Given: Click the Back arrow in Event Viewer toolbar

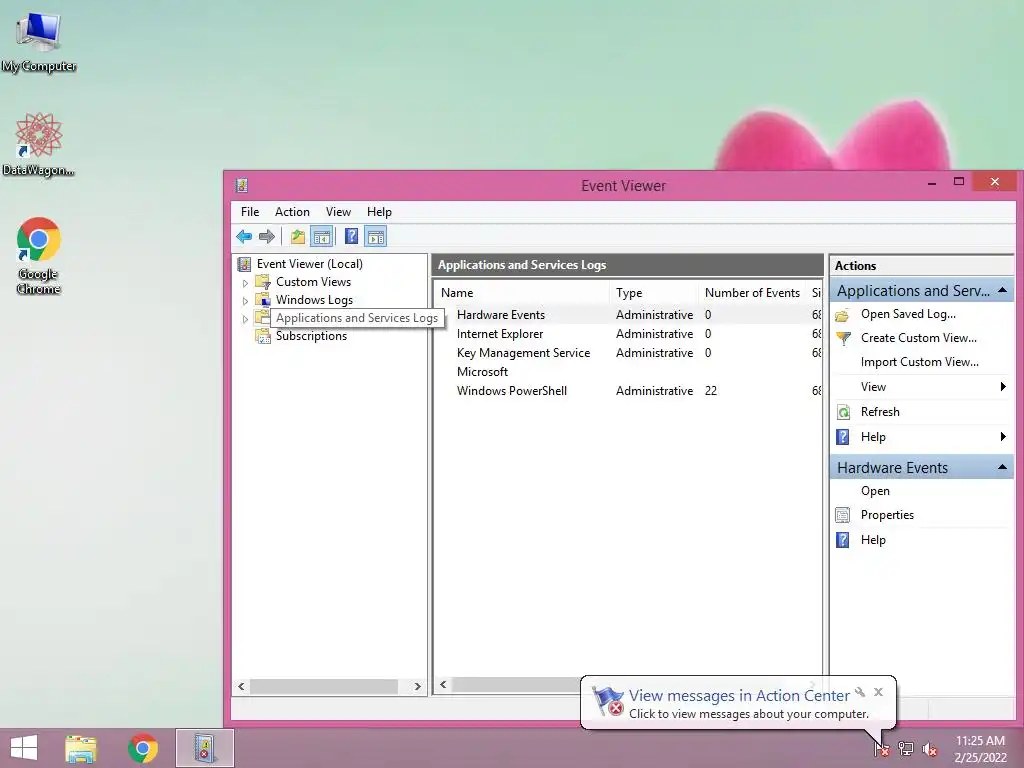Looking at the screenshot, I should click(244, 236).
